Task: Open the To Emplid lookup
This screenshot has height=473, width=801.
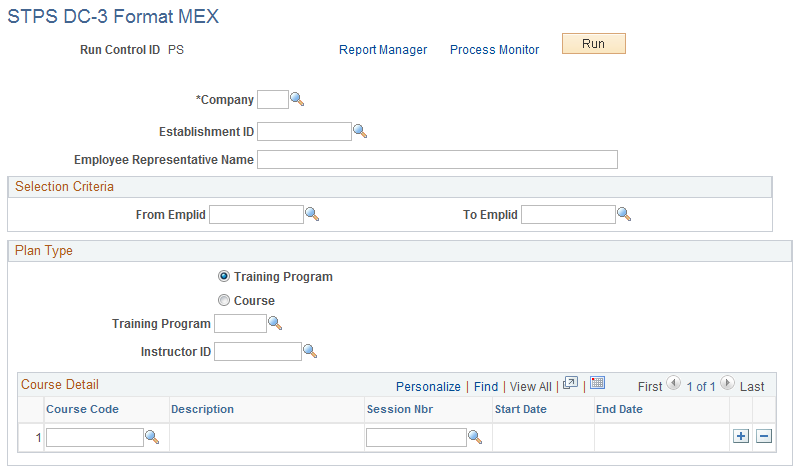Action: (624, 214)
